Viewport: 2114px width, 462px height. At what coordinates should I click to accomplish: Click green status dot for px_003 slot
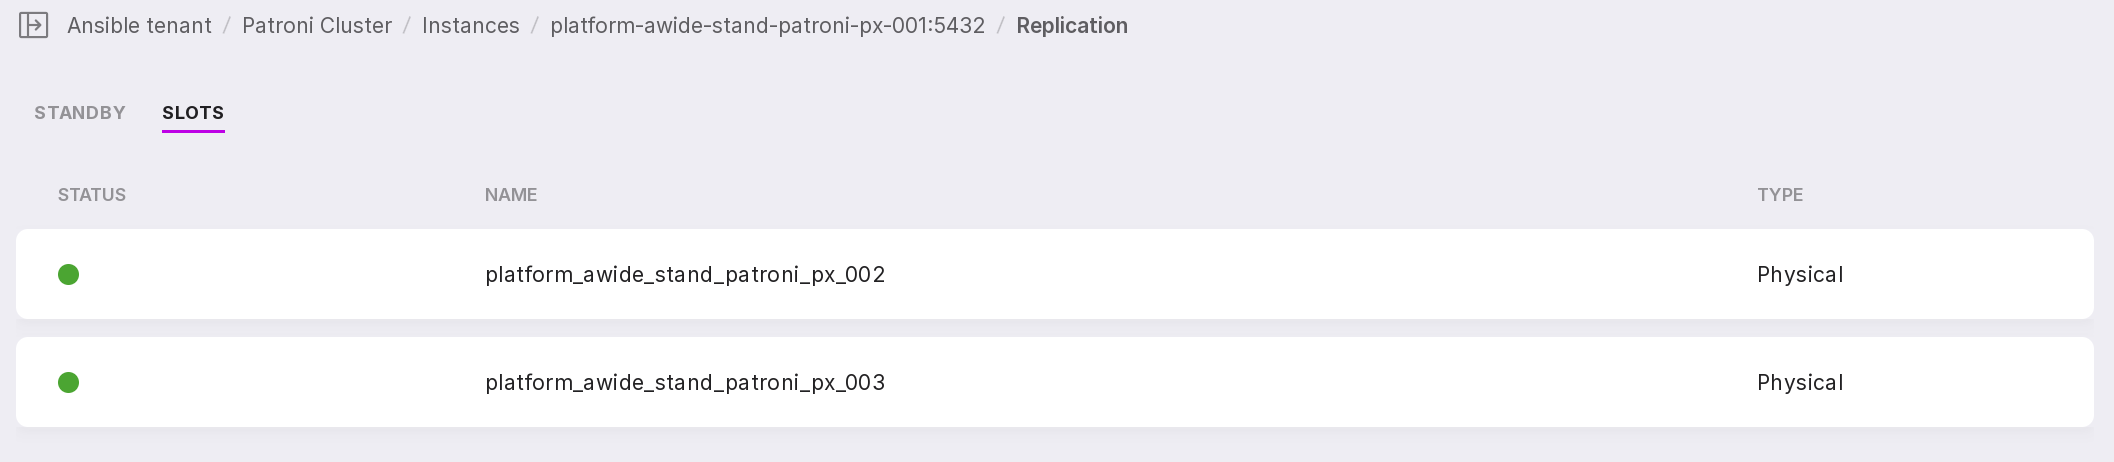pyautogui.click(x=69, y=383)
